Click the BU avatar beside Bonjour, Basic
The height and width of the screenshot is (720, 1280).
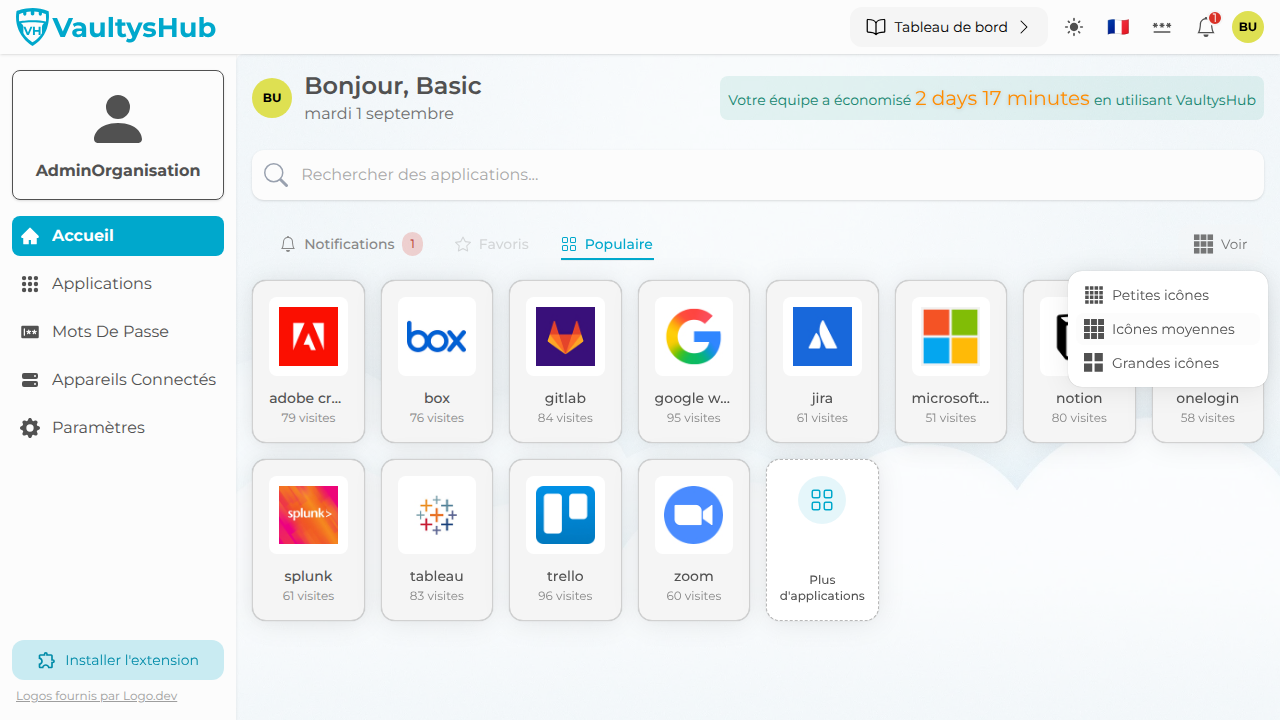click(x=272, y=98)
